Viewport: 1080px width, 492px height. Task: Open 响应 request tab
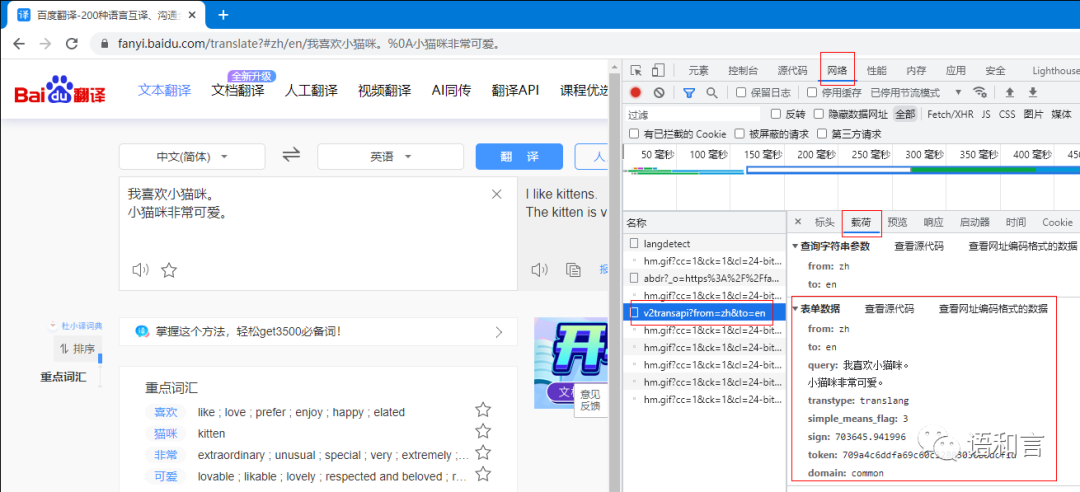click(x=933, y=222)
